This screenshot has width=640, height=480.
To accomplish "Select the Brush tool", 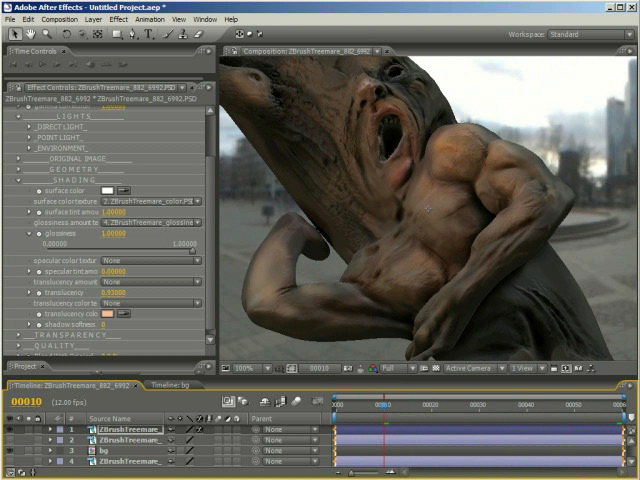I will pyautogui.click(x=168, y=34).
